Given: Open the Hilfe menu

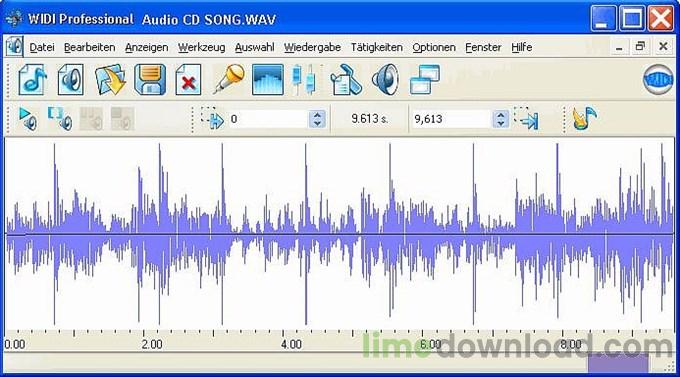Looking at the screenshot, I should (x=521, y=47).
